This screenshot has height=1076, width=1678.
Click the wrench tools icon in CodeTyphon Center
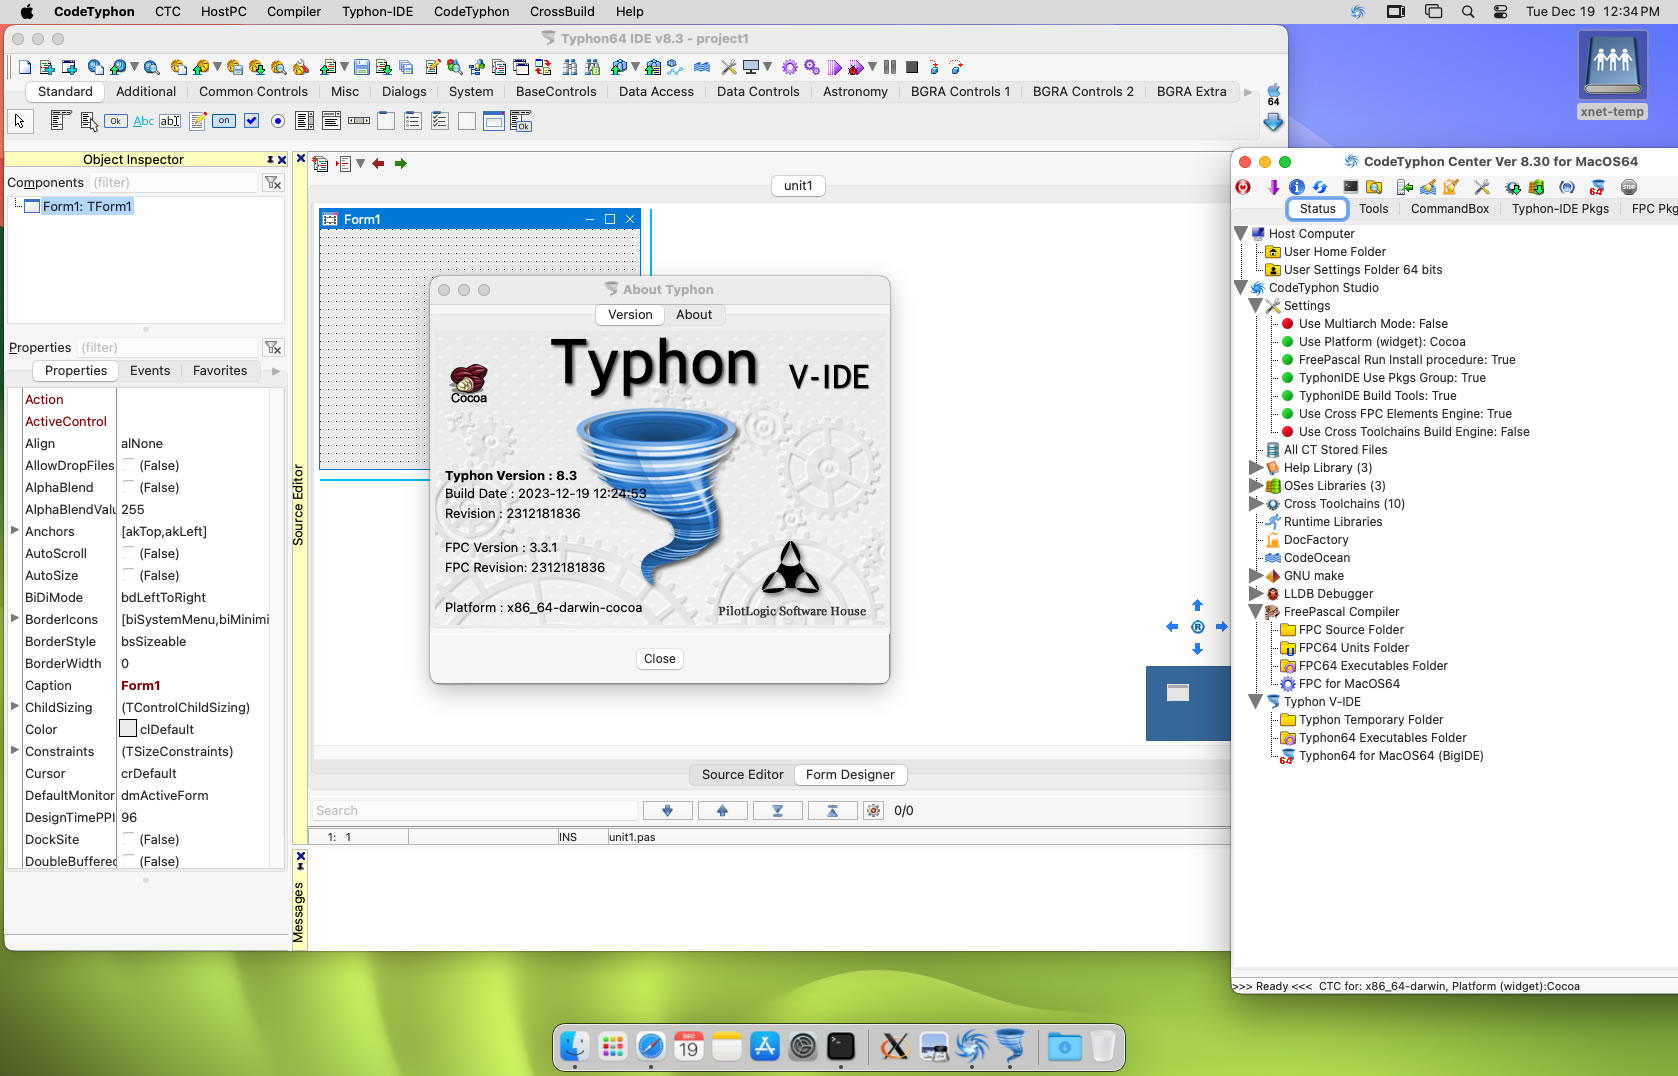pos(1482,187)
